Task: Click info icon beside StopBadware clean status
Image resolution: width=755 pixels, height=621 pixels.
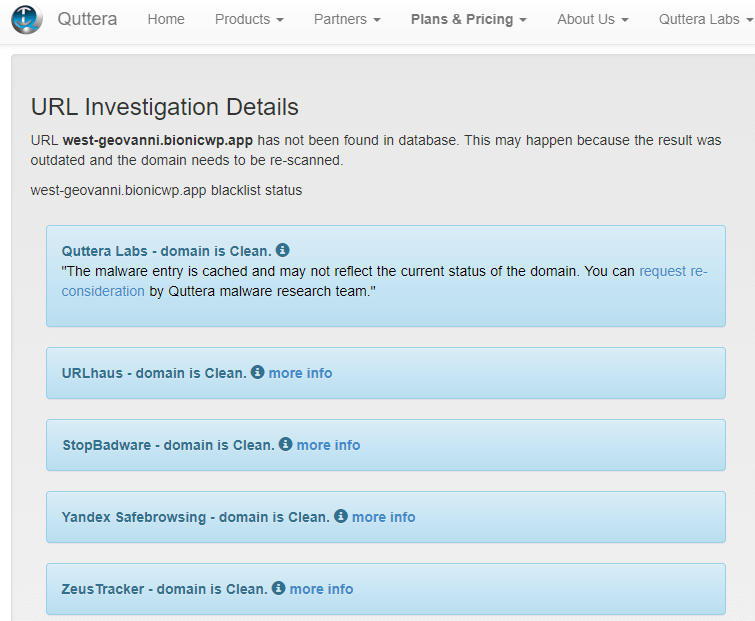Action: pyautogui.click(x=285, y=444)
